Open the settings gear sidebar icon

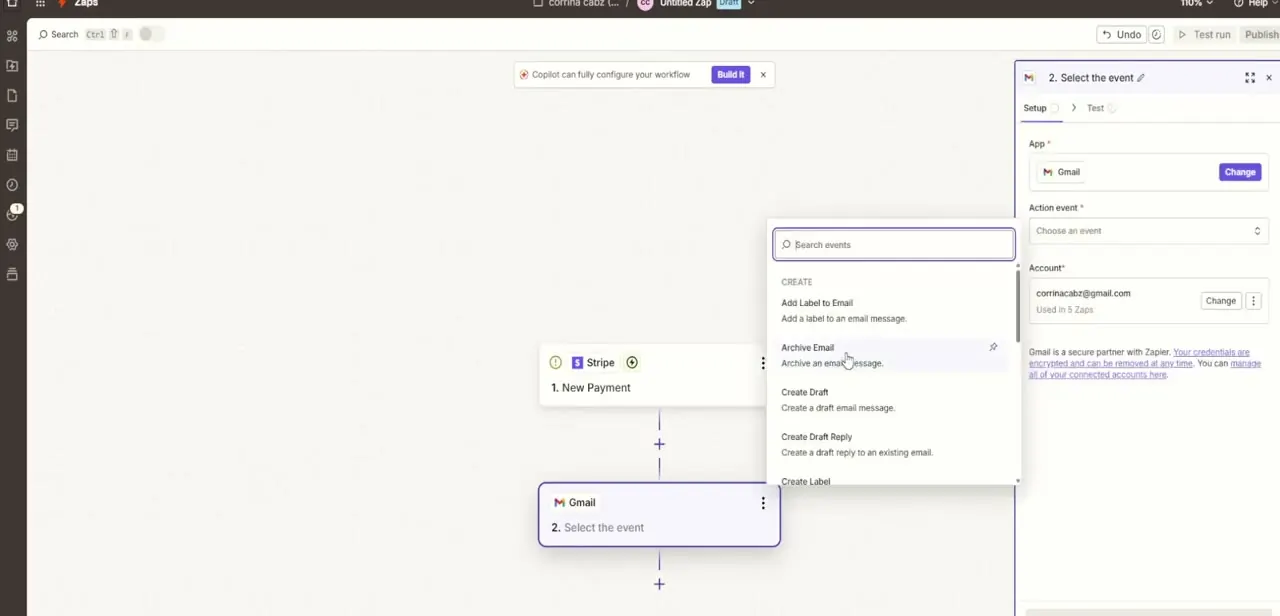12,244
